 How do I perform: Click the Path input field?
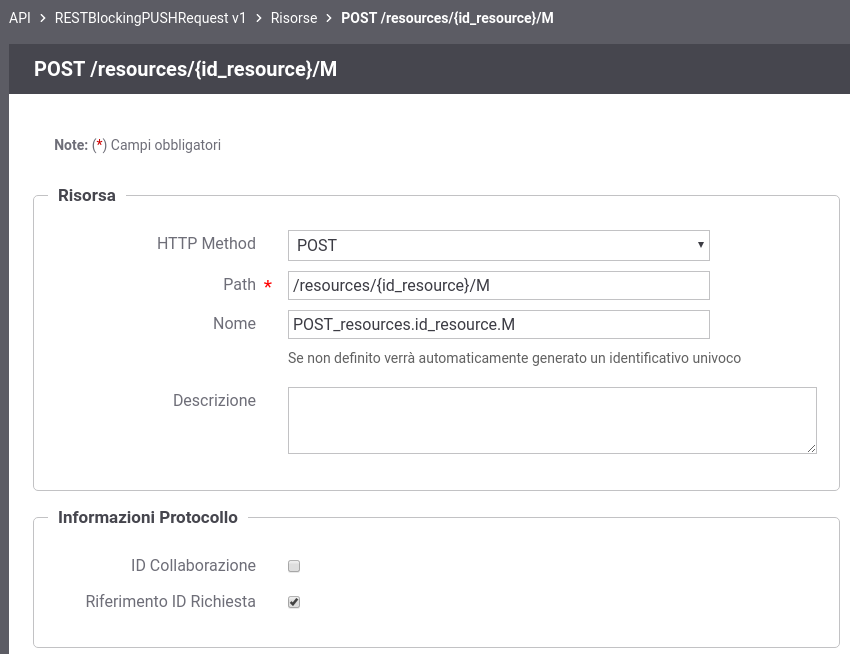498,285
